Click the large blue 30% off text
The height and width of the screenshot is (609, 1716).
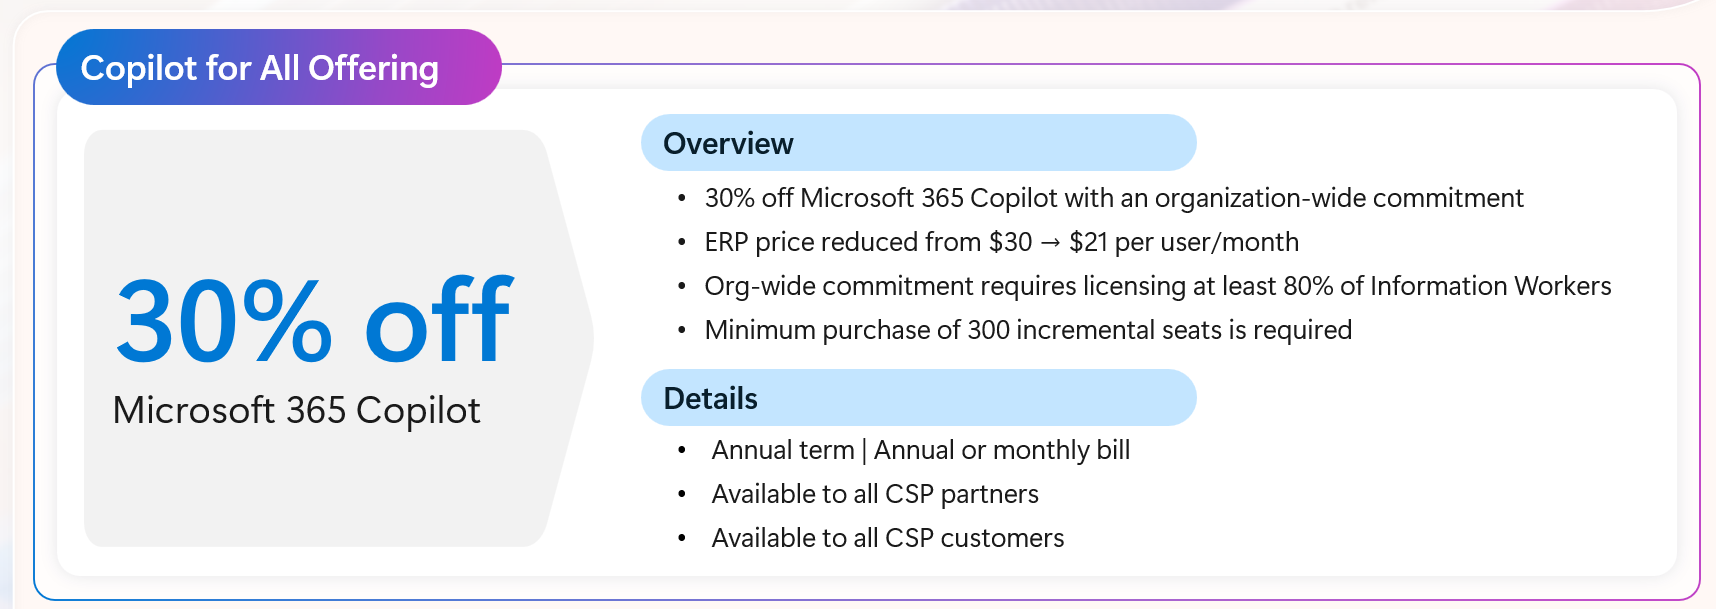314,321
